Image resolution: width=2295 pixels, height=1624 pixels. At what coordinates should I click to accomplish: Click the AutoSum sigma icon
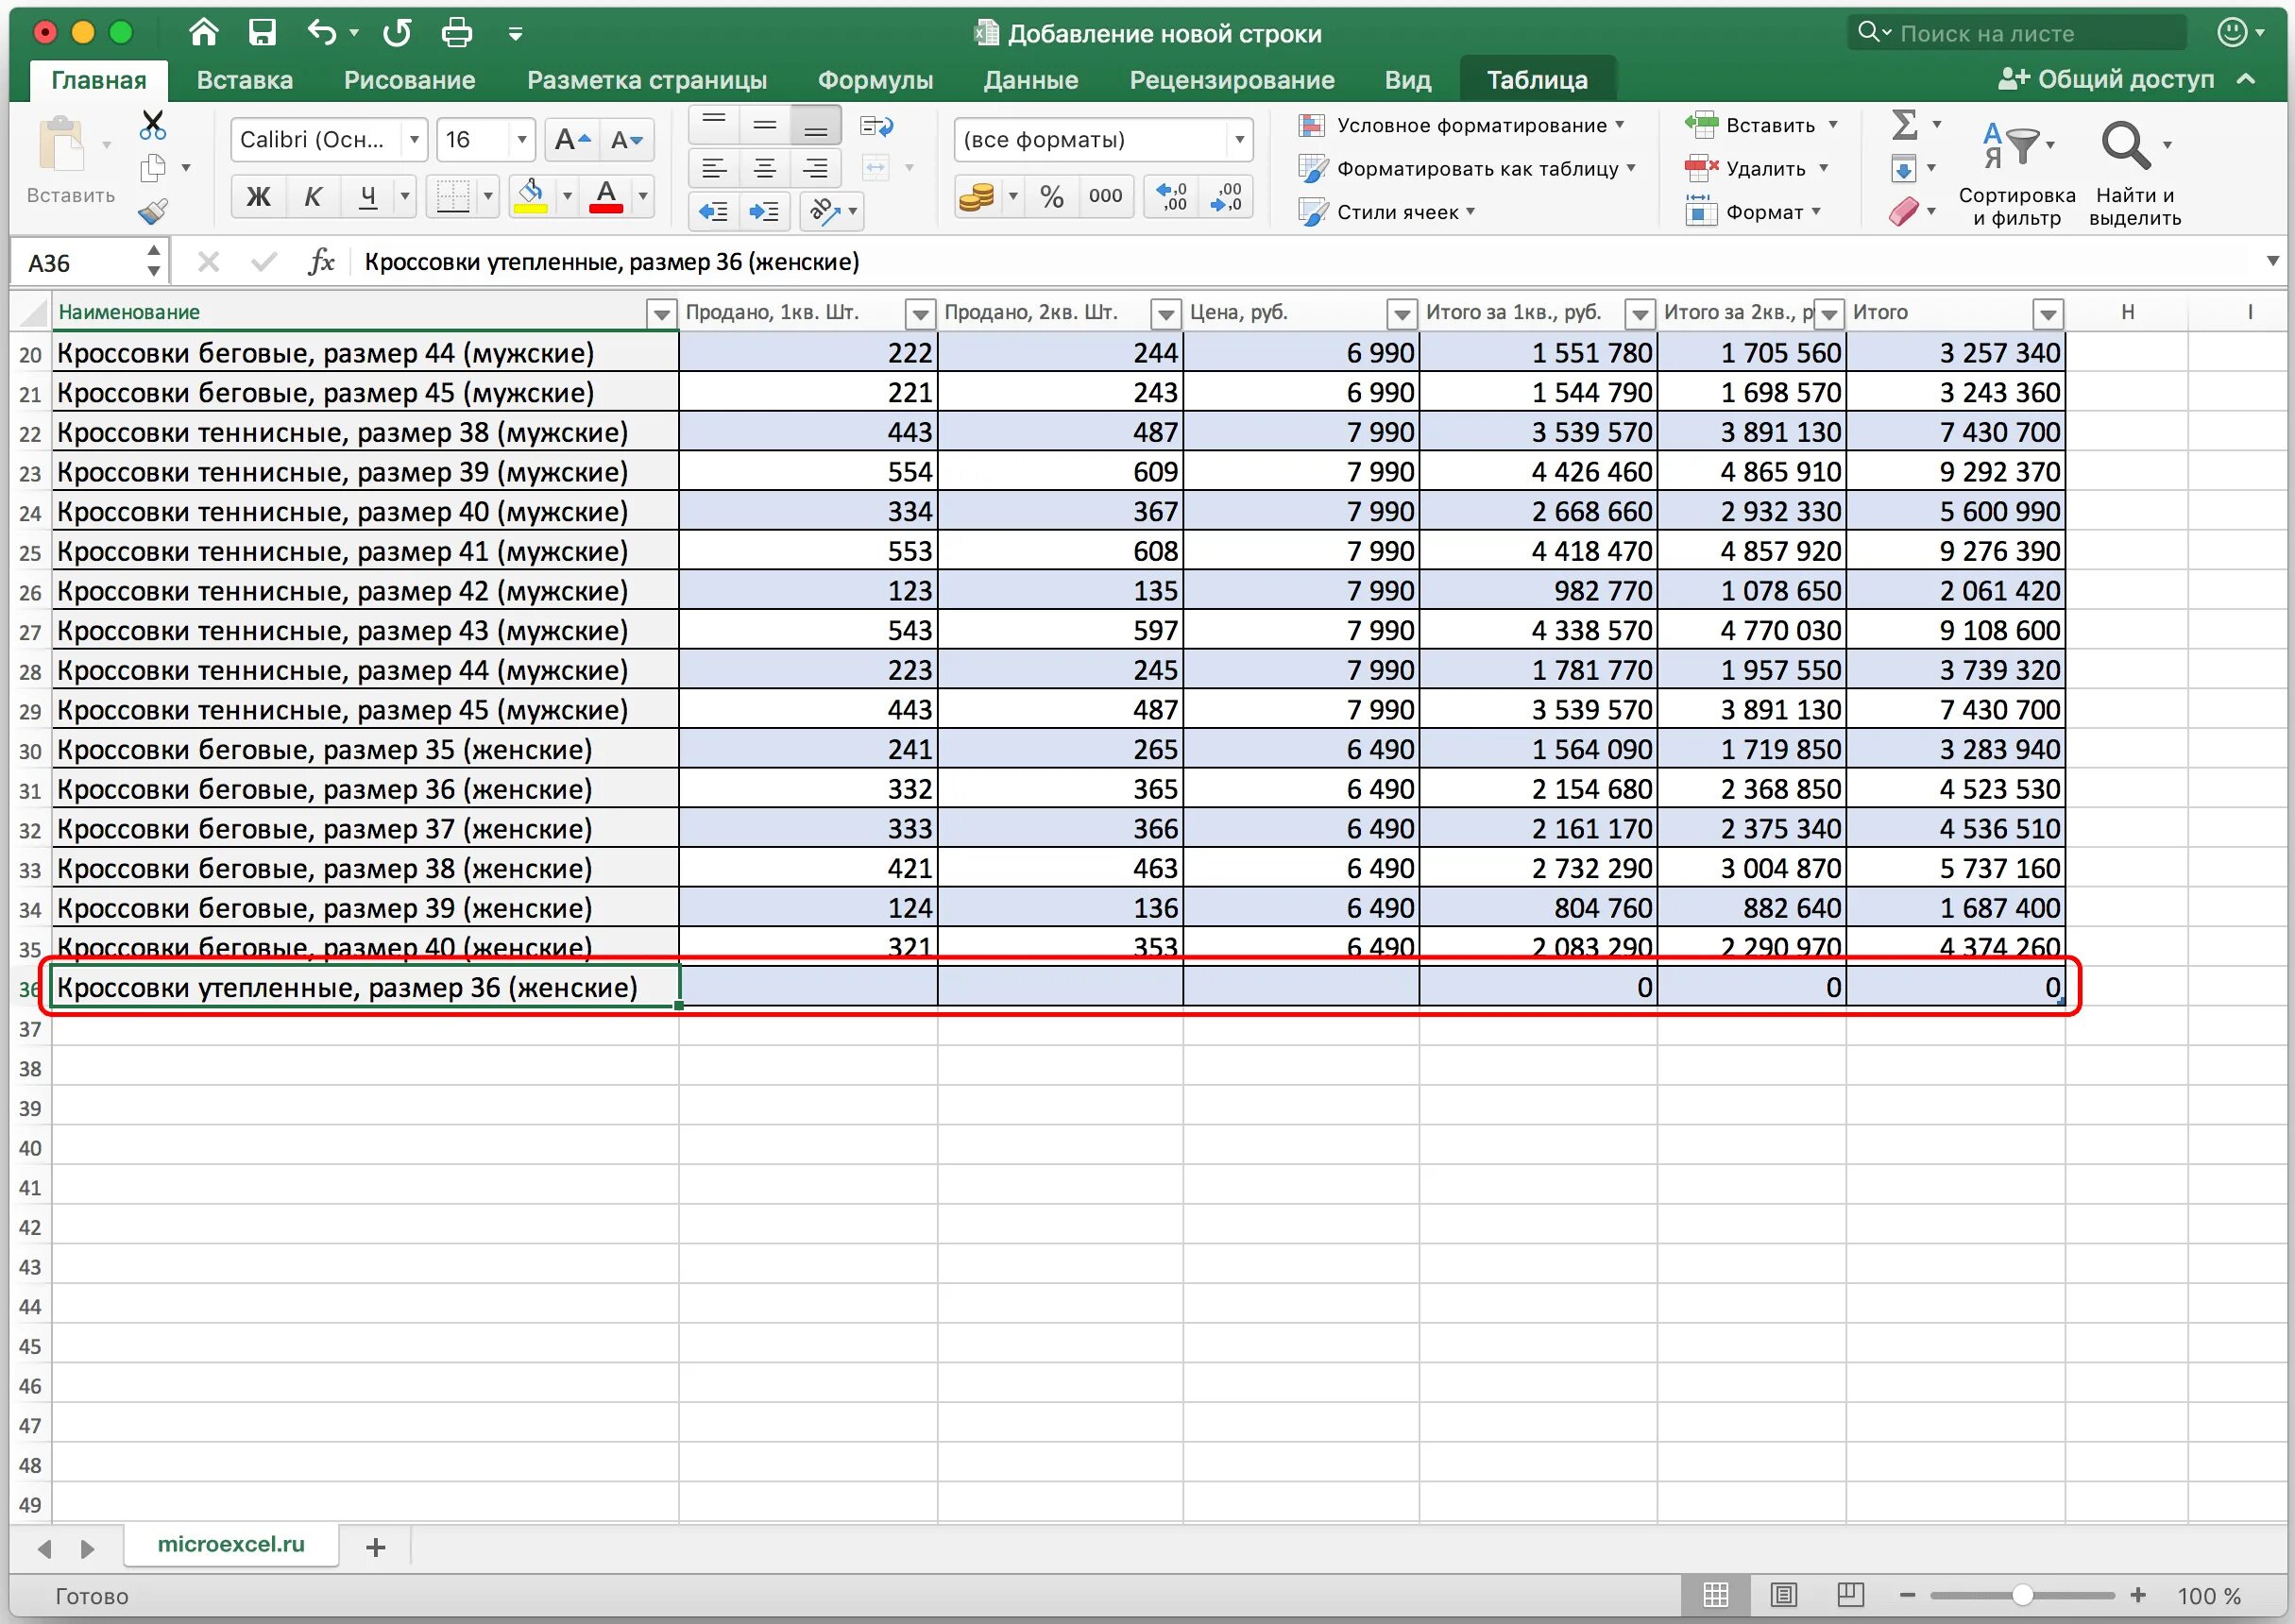tap(1904, 125)
